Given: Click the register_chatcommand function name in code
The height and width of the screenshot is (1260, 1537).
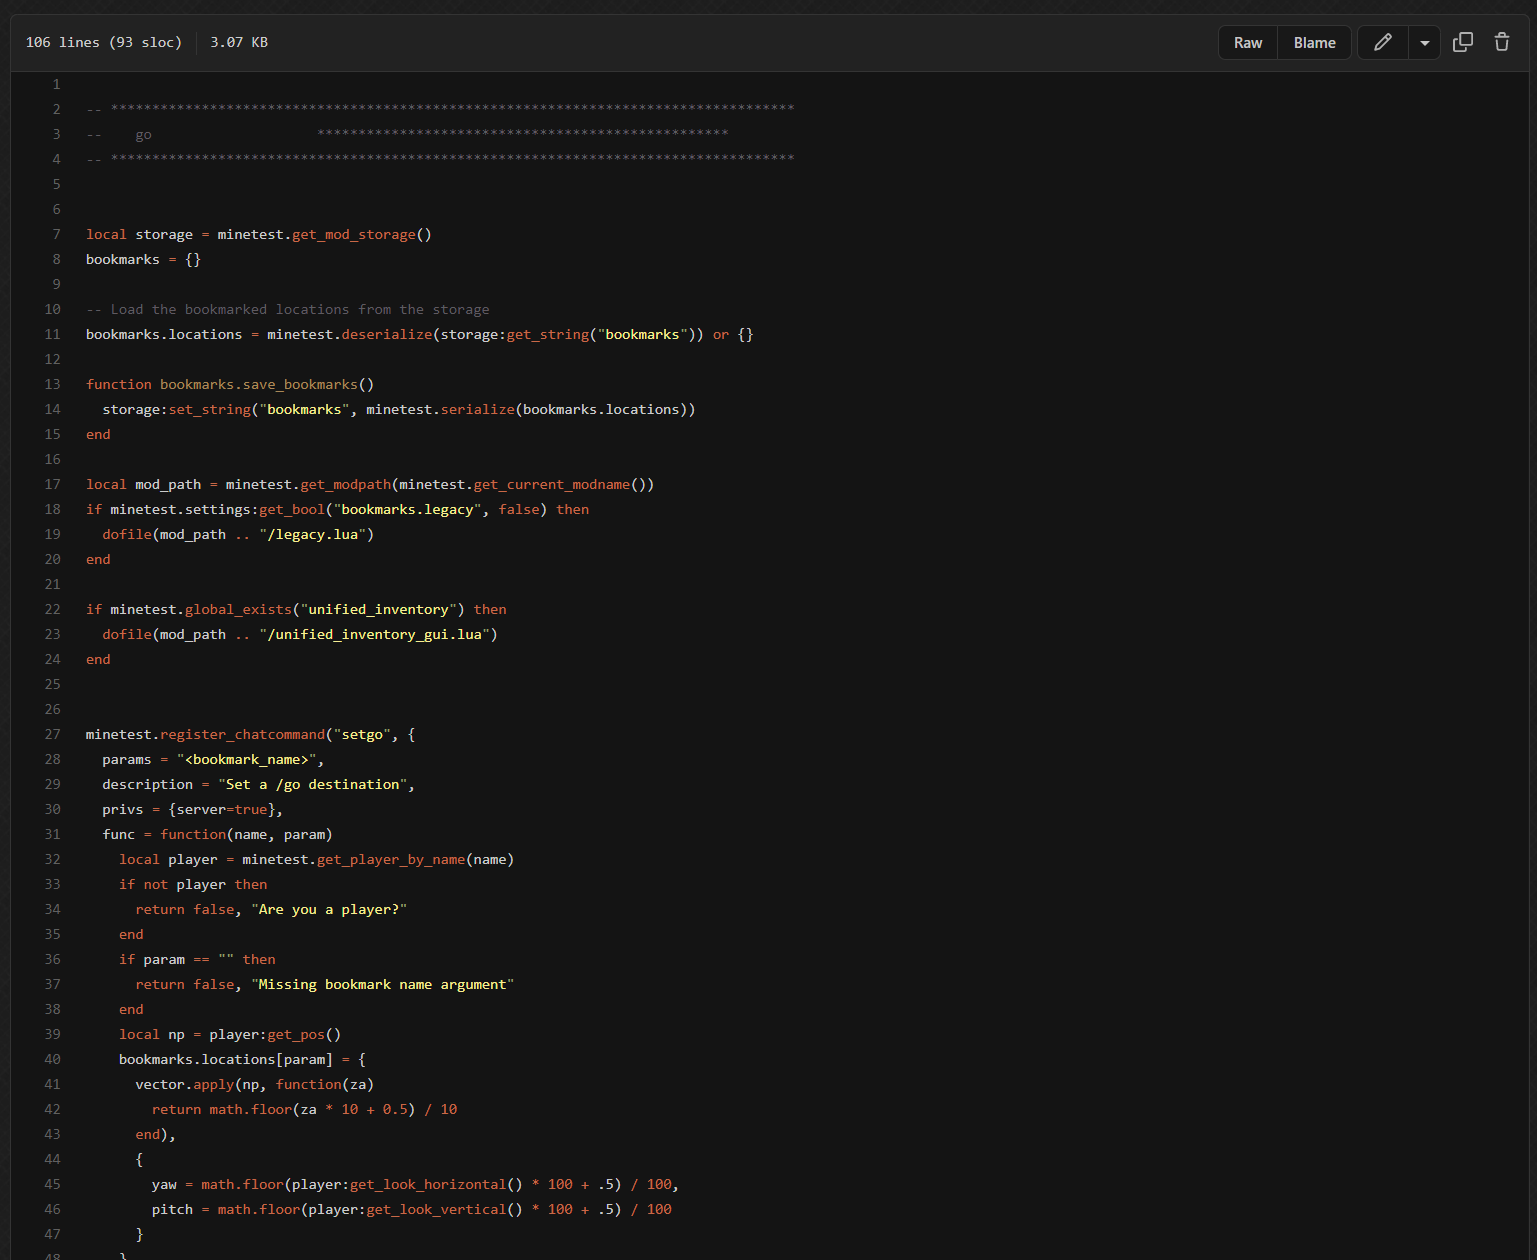Looking at the screenshot, I should 242,734.
